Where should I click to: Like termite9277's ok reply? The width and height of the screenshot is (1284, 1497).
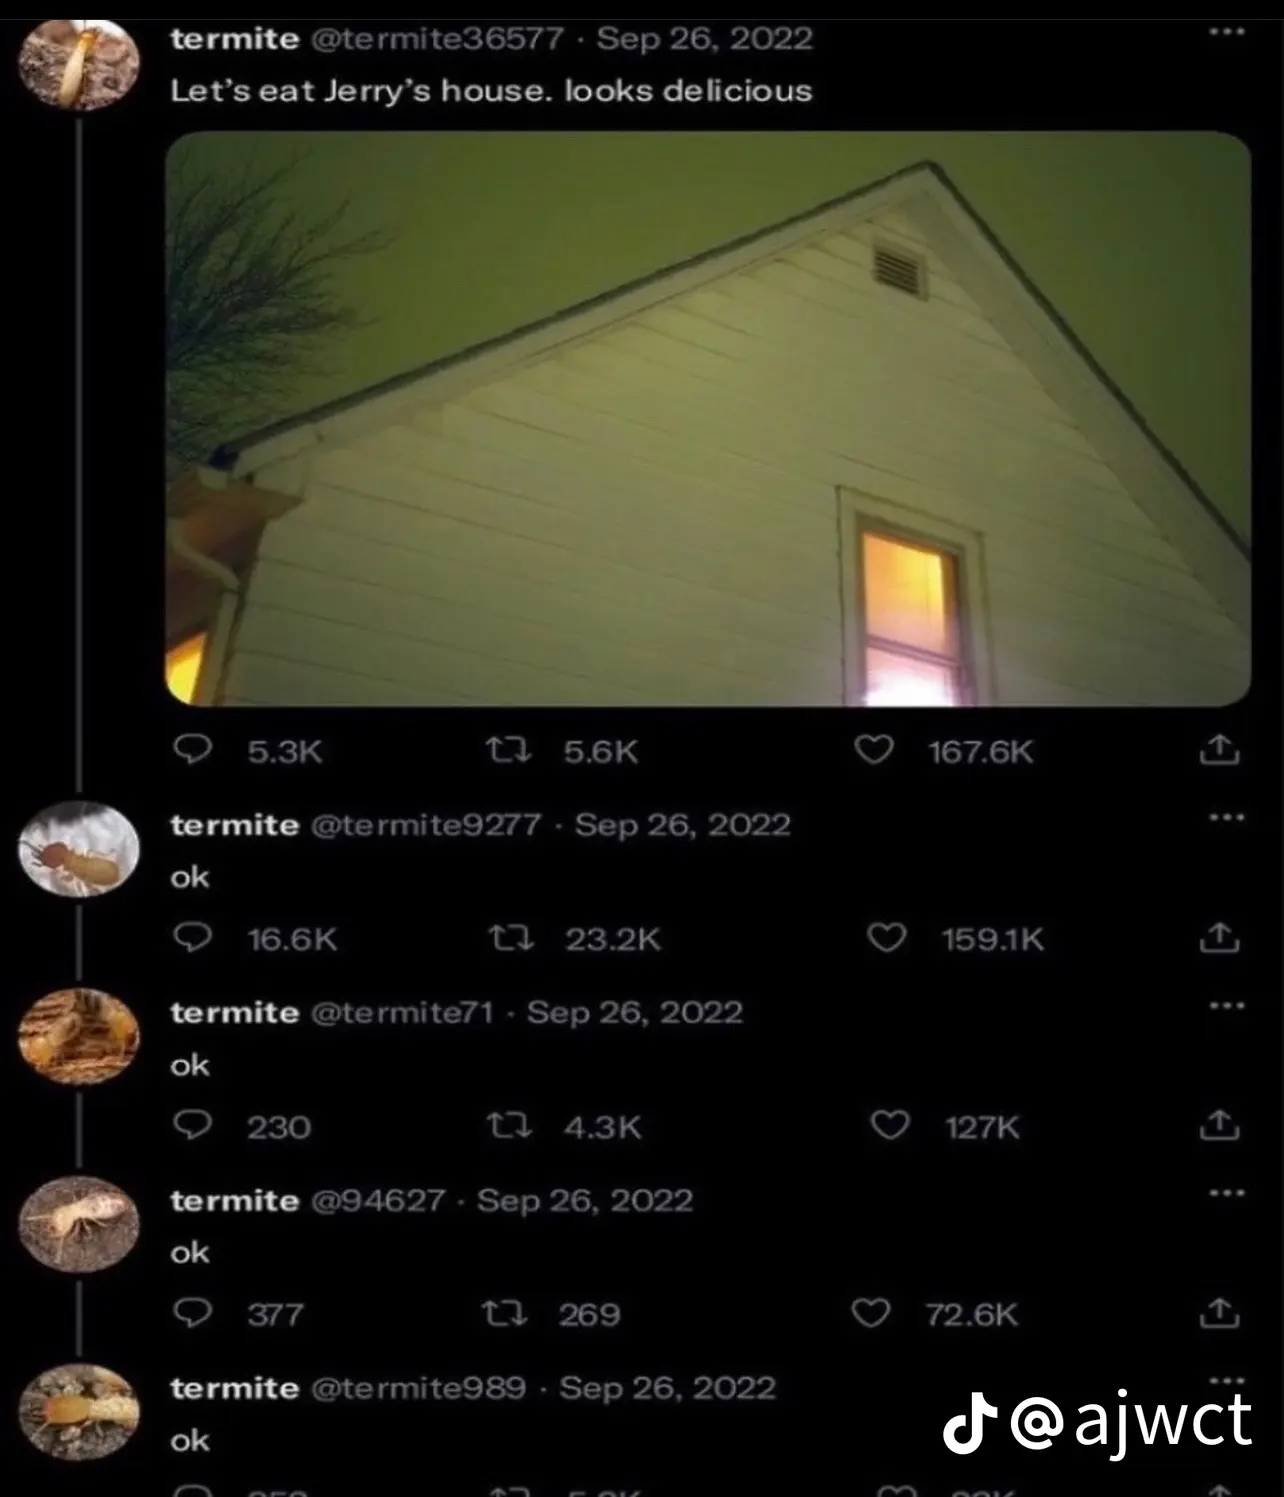pyautogui.click(x=886, y=938)
